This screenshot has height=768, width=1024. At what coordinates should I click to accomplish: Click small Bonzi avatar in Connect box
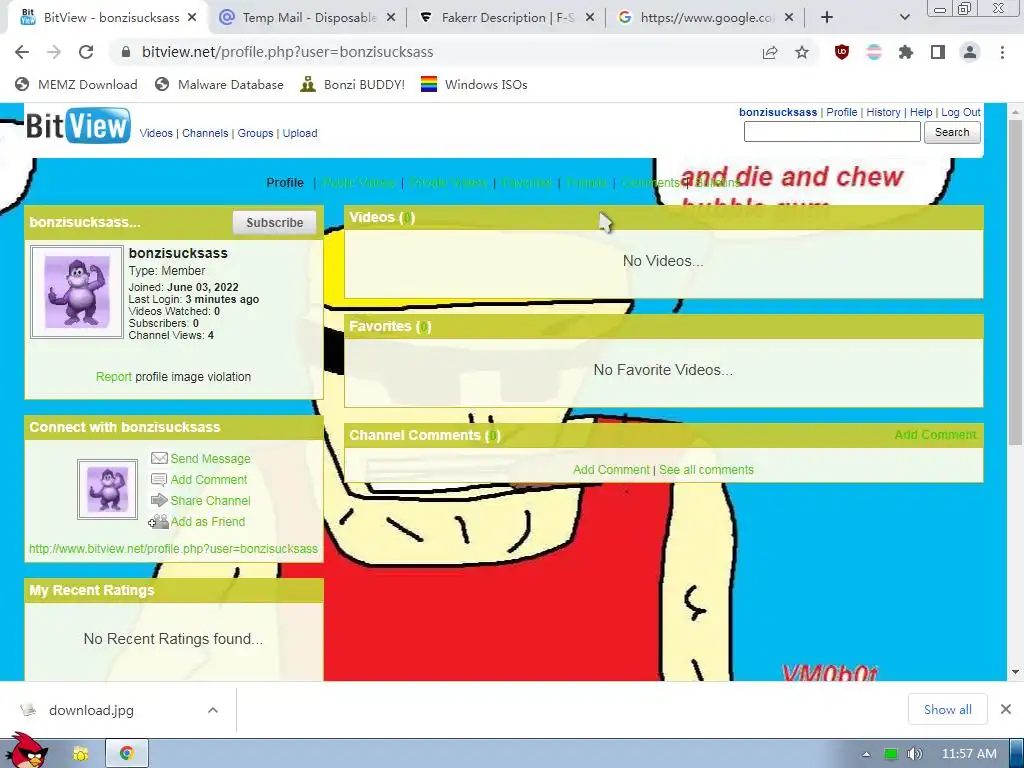click(x=108, y=489)
